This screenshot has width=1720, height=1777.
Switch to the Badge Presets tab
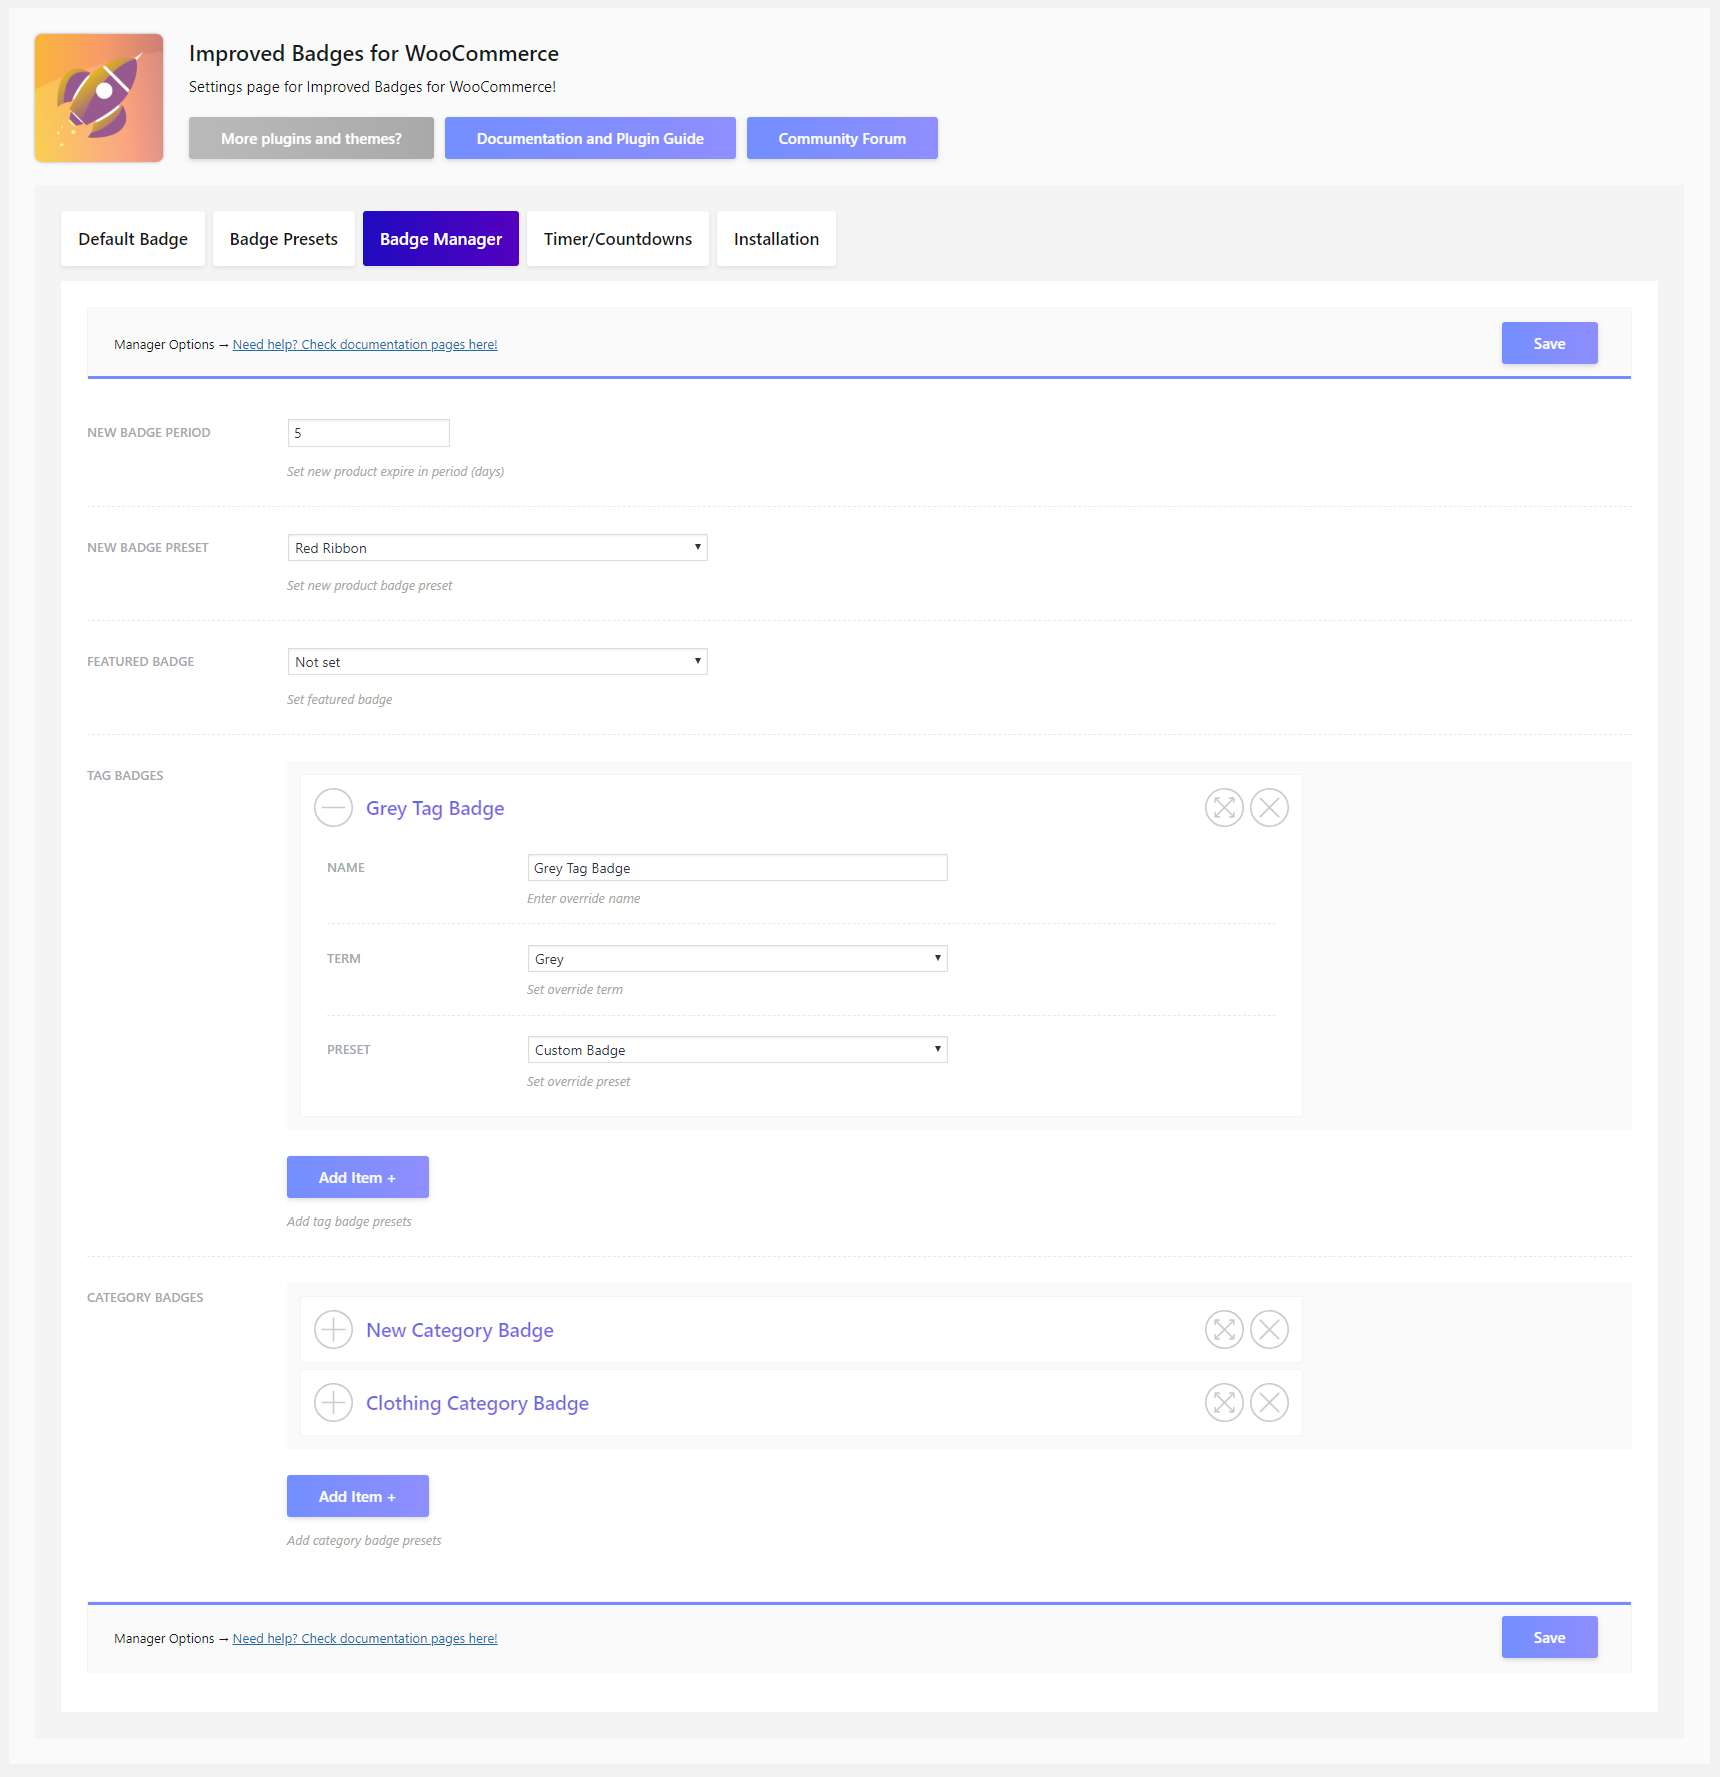(x=284, y=239)
